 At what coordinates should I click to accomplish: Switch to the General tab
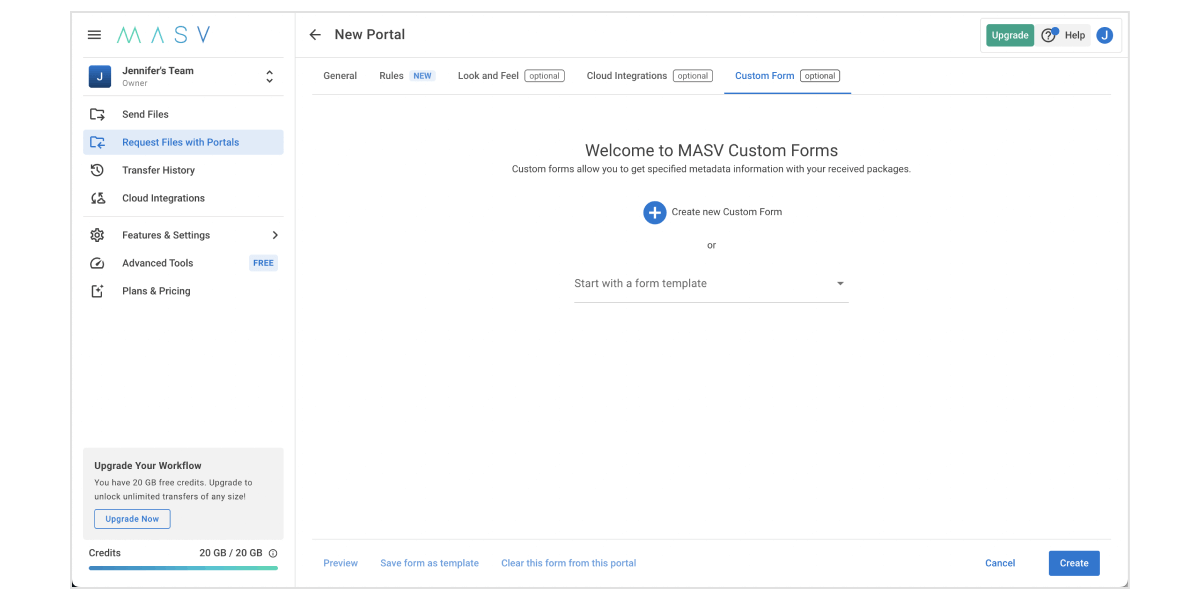click(340, 76)
